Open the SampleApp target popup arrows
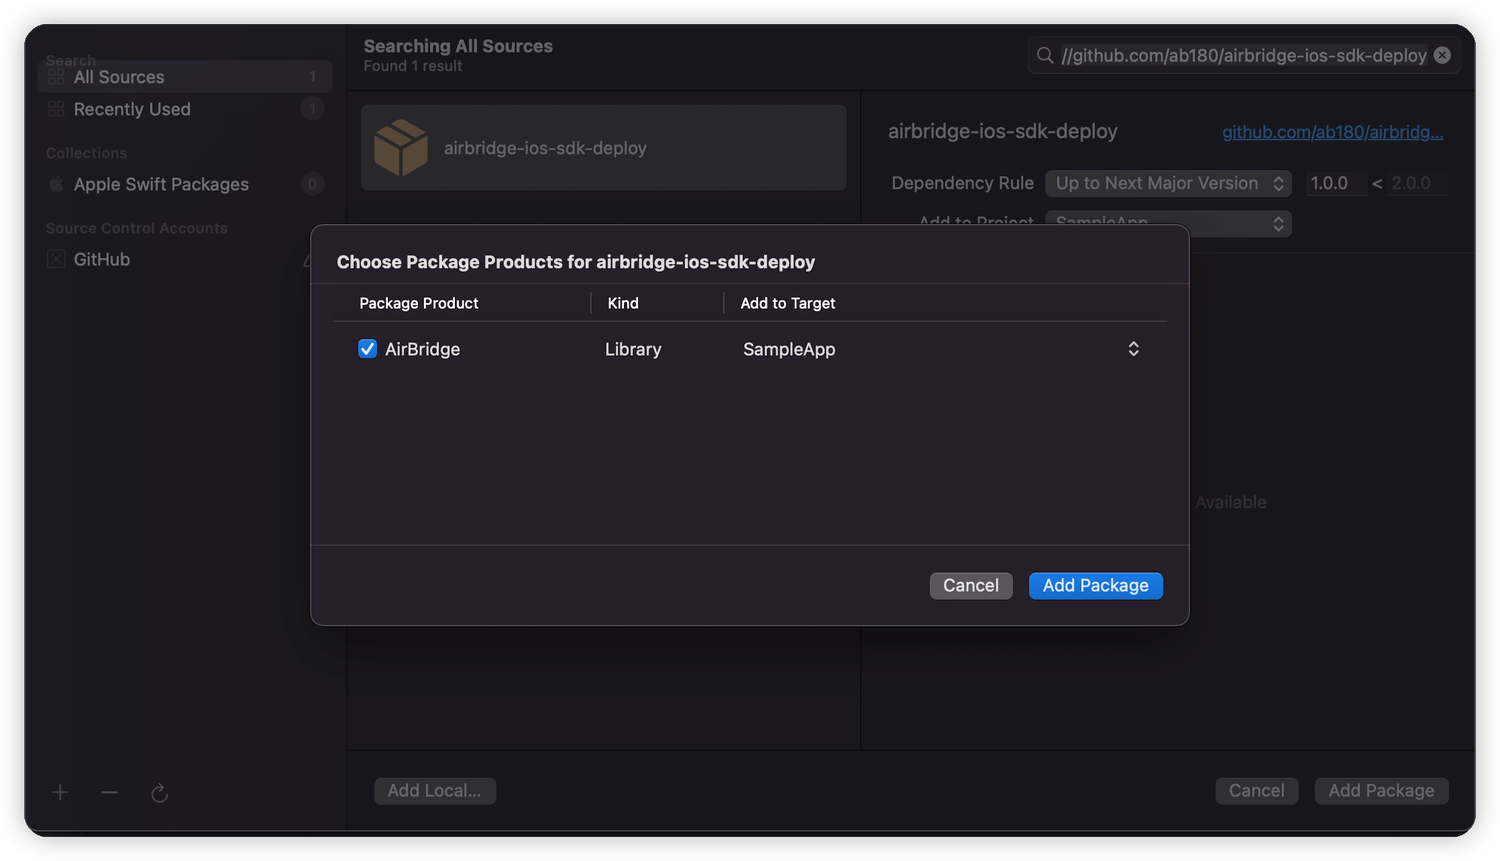This screenshot has height=861, width=1500. tap(1133, 349)
